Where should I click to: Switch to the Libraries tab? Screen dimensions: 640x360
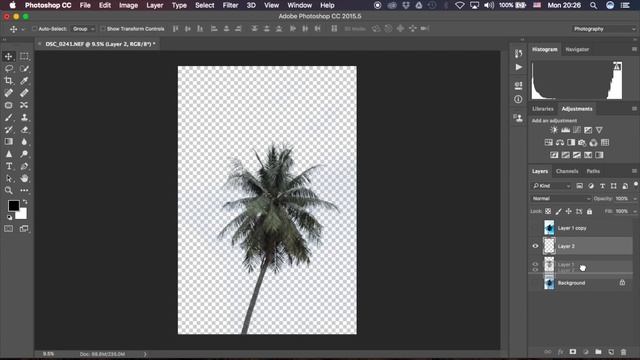pyautogui.click(x=542, y=109)
